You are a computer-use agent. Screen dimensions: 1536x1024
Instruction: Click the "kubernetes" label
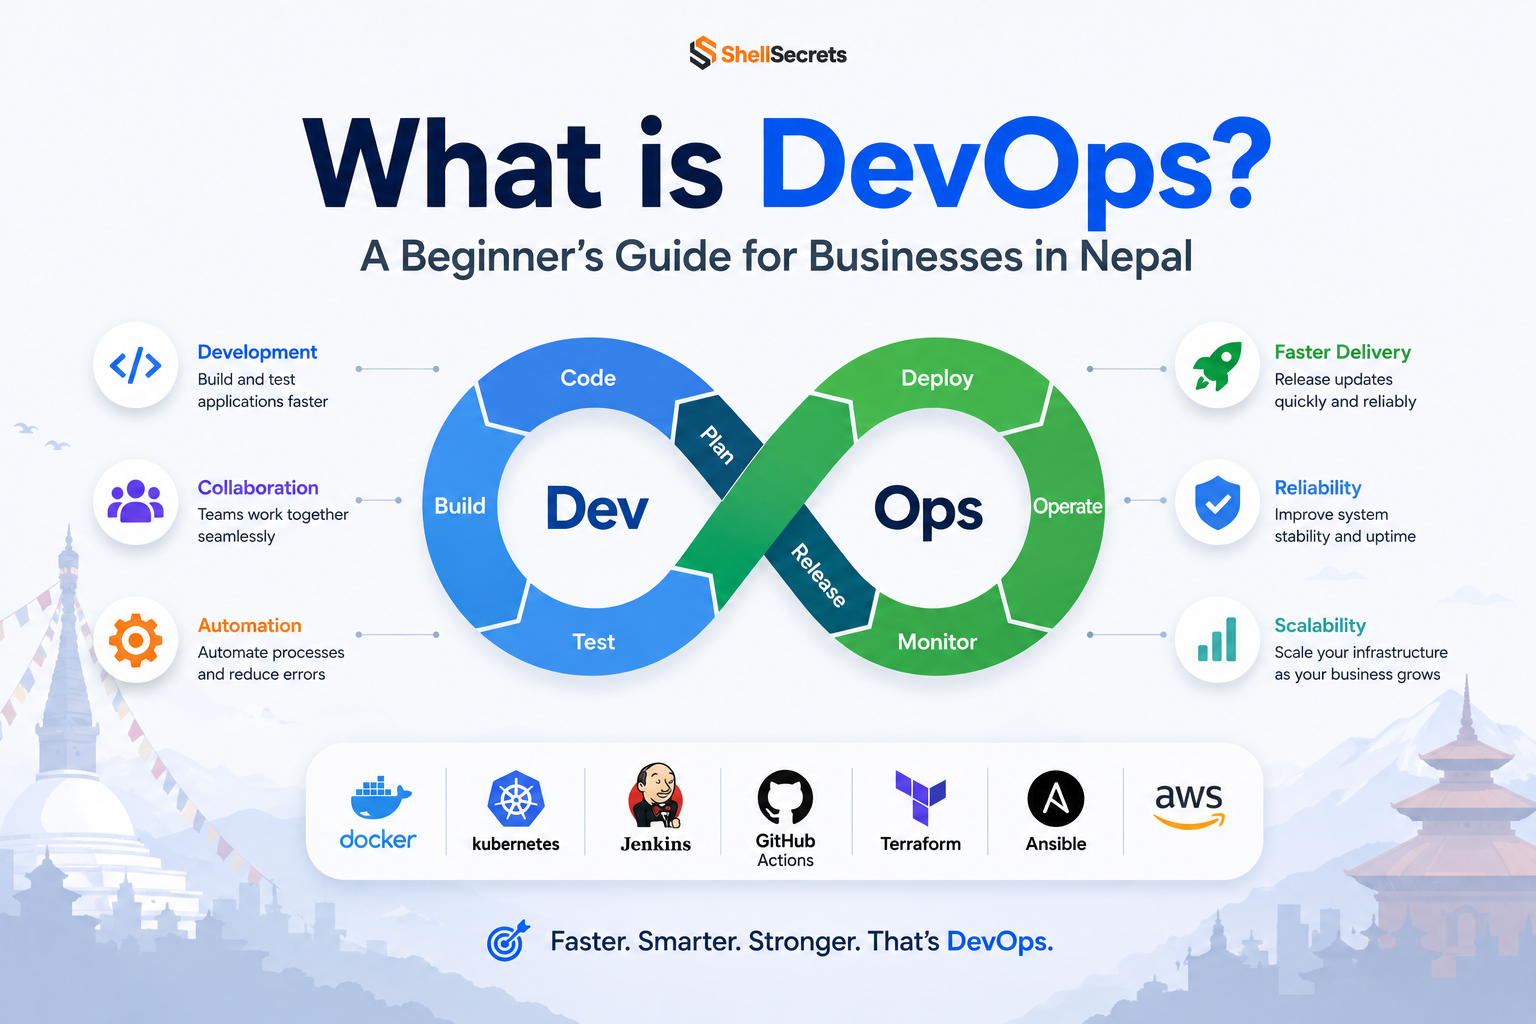516,844
